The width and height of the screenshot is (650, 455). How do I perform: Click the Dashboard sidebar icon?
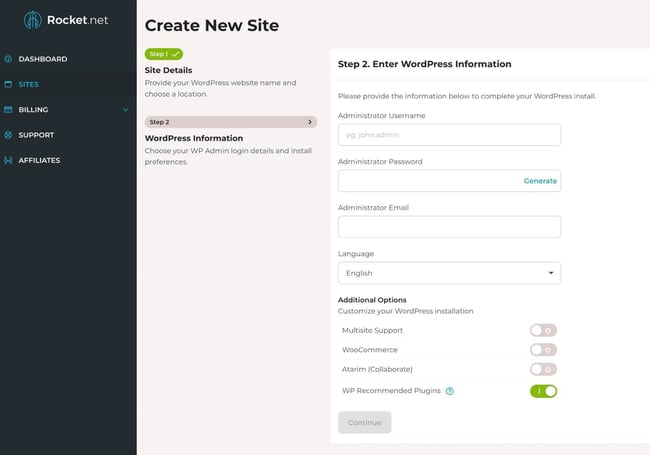click(9, 59)
